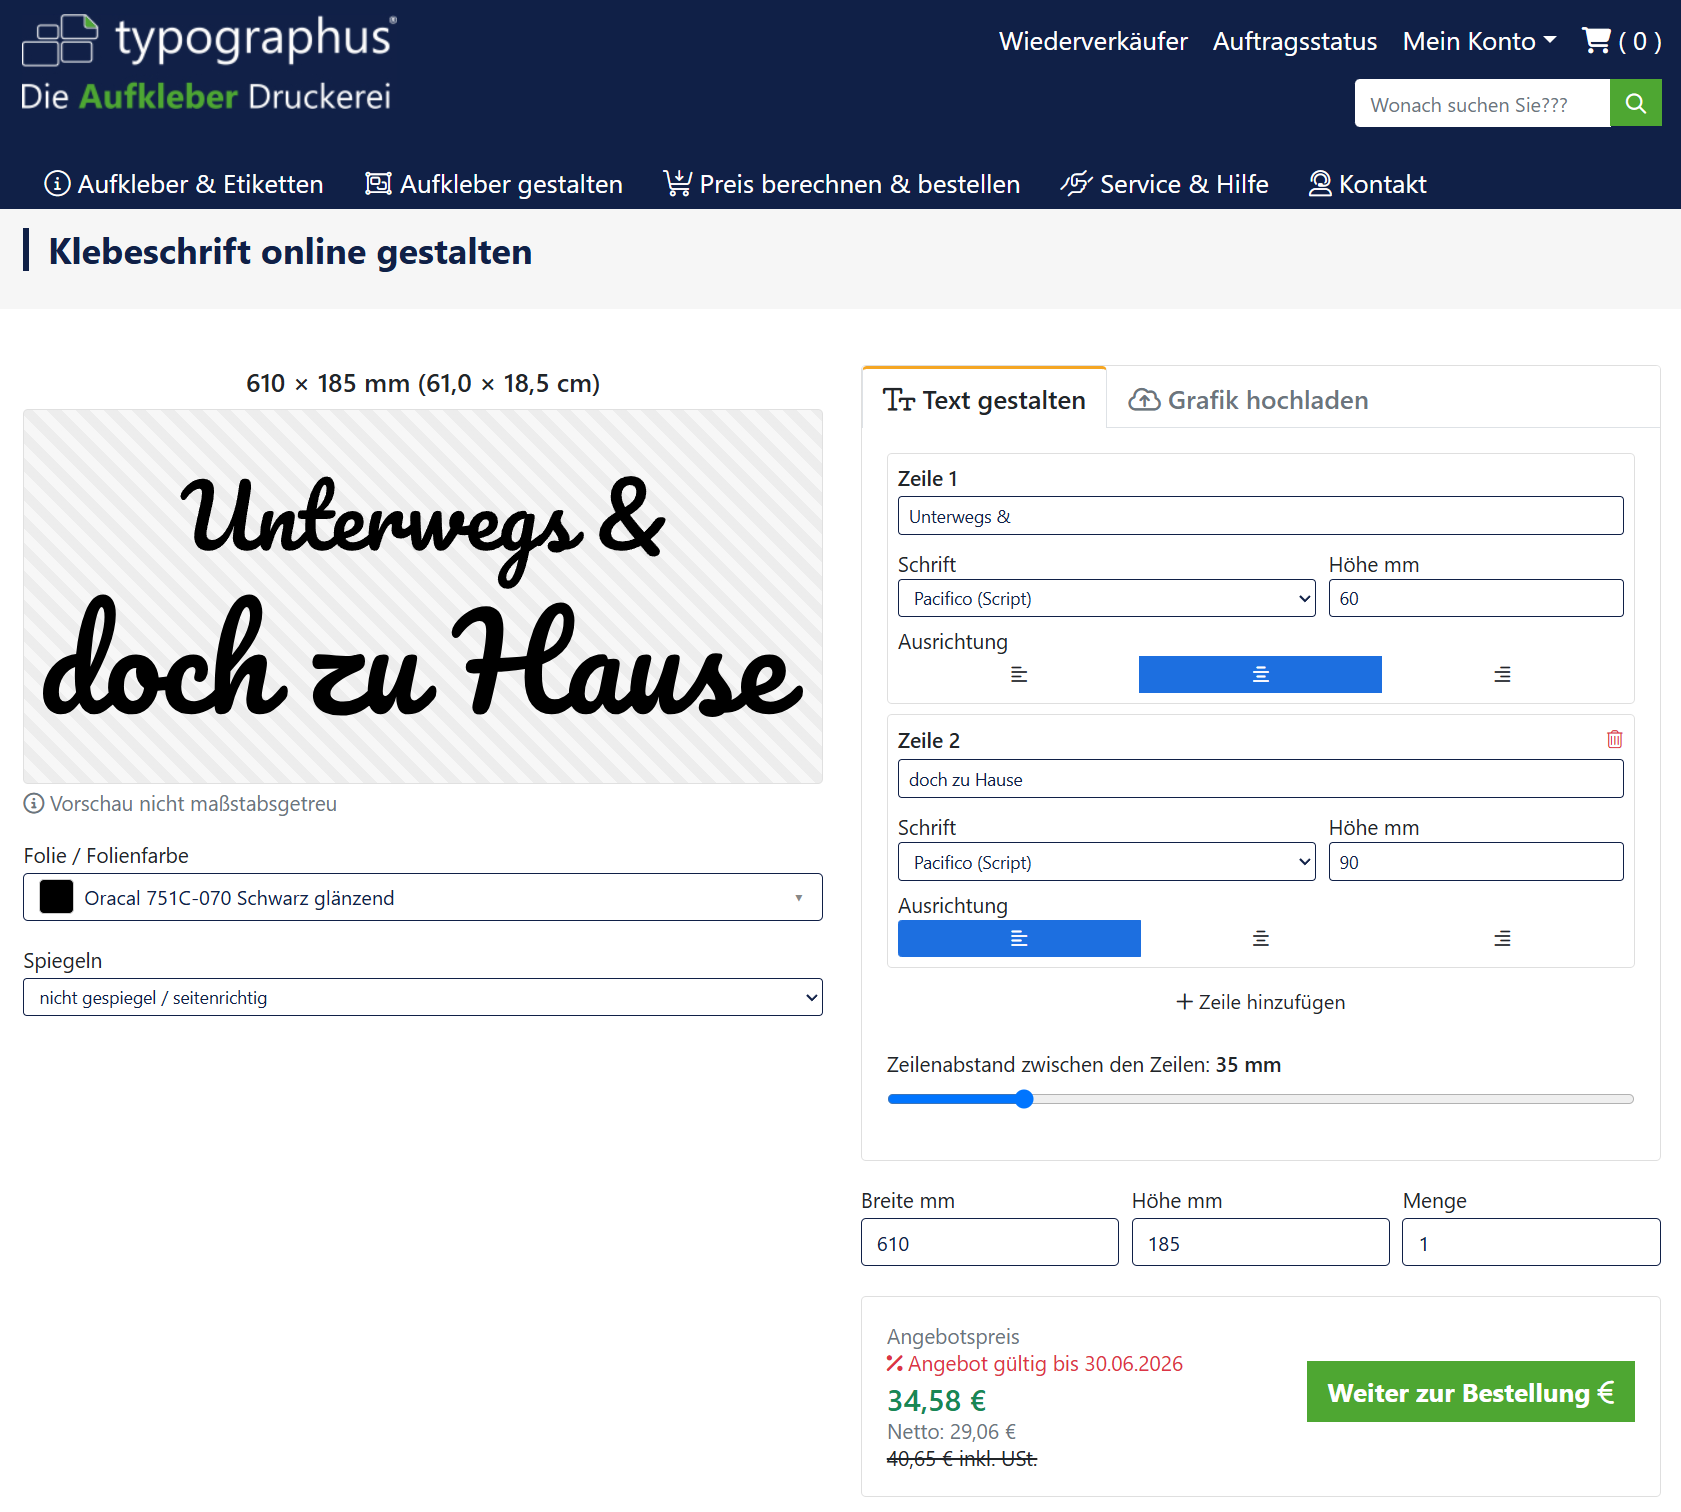Align Zeile 2 text right
The width and height of the screenshot is (1681, 1512).
1502,938
